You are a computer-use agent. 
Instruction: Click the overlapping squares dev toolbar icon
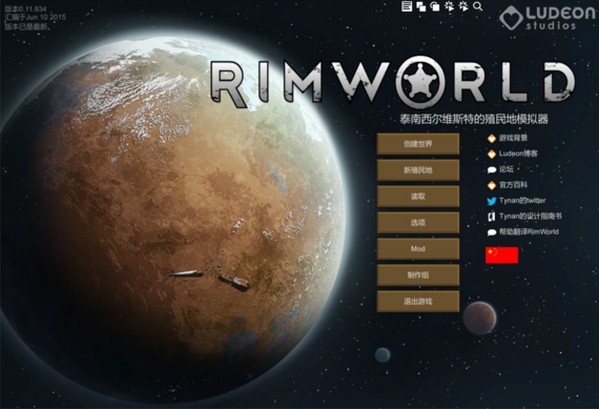[x=421, y=6]
